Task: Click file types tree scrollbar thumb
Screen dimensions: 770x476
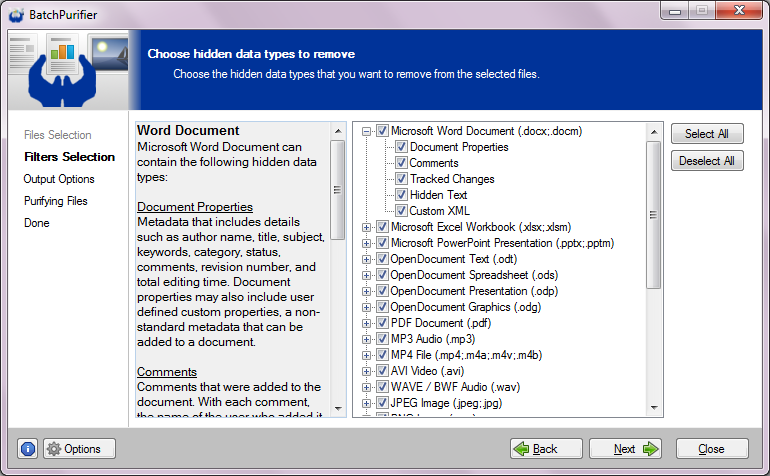Action: click(x=654, y=215)
